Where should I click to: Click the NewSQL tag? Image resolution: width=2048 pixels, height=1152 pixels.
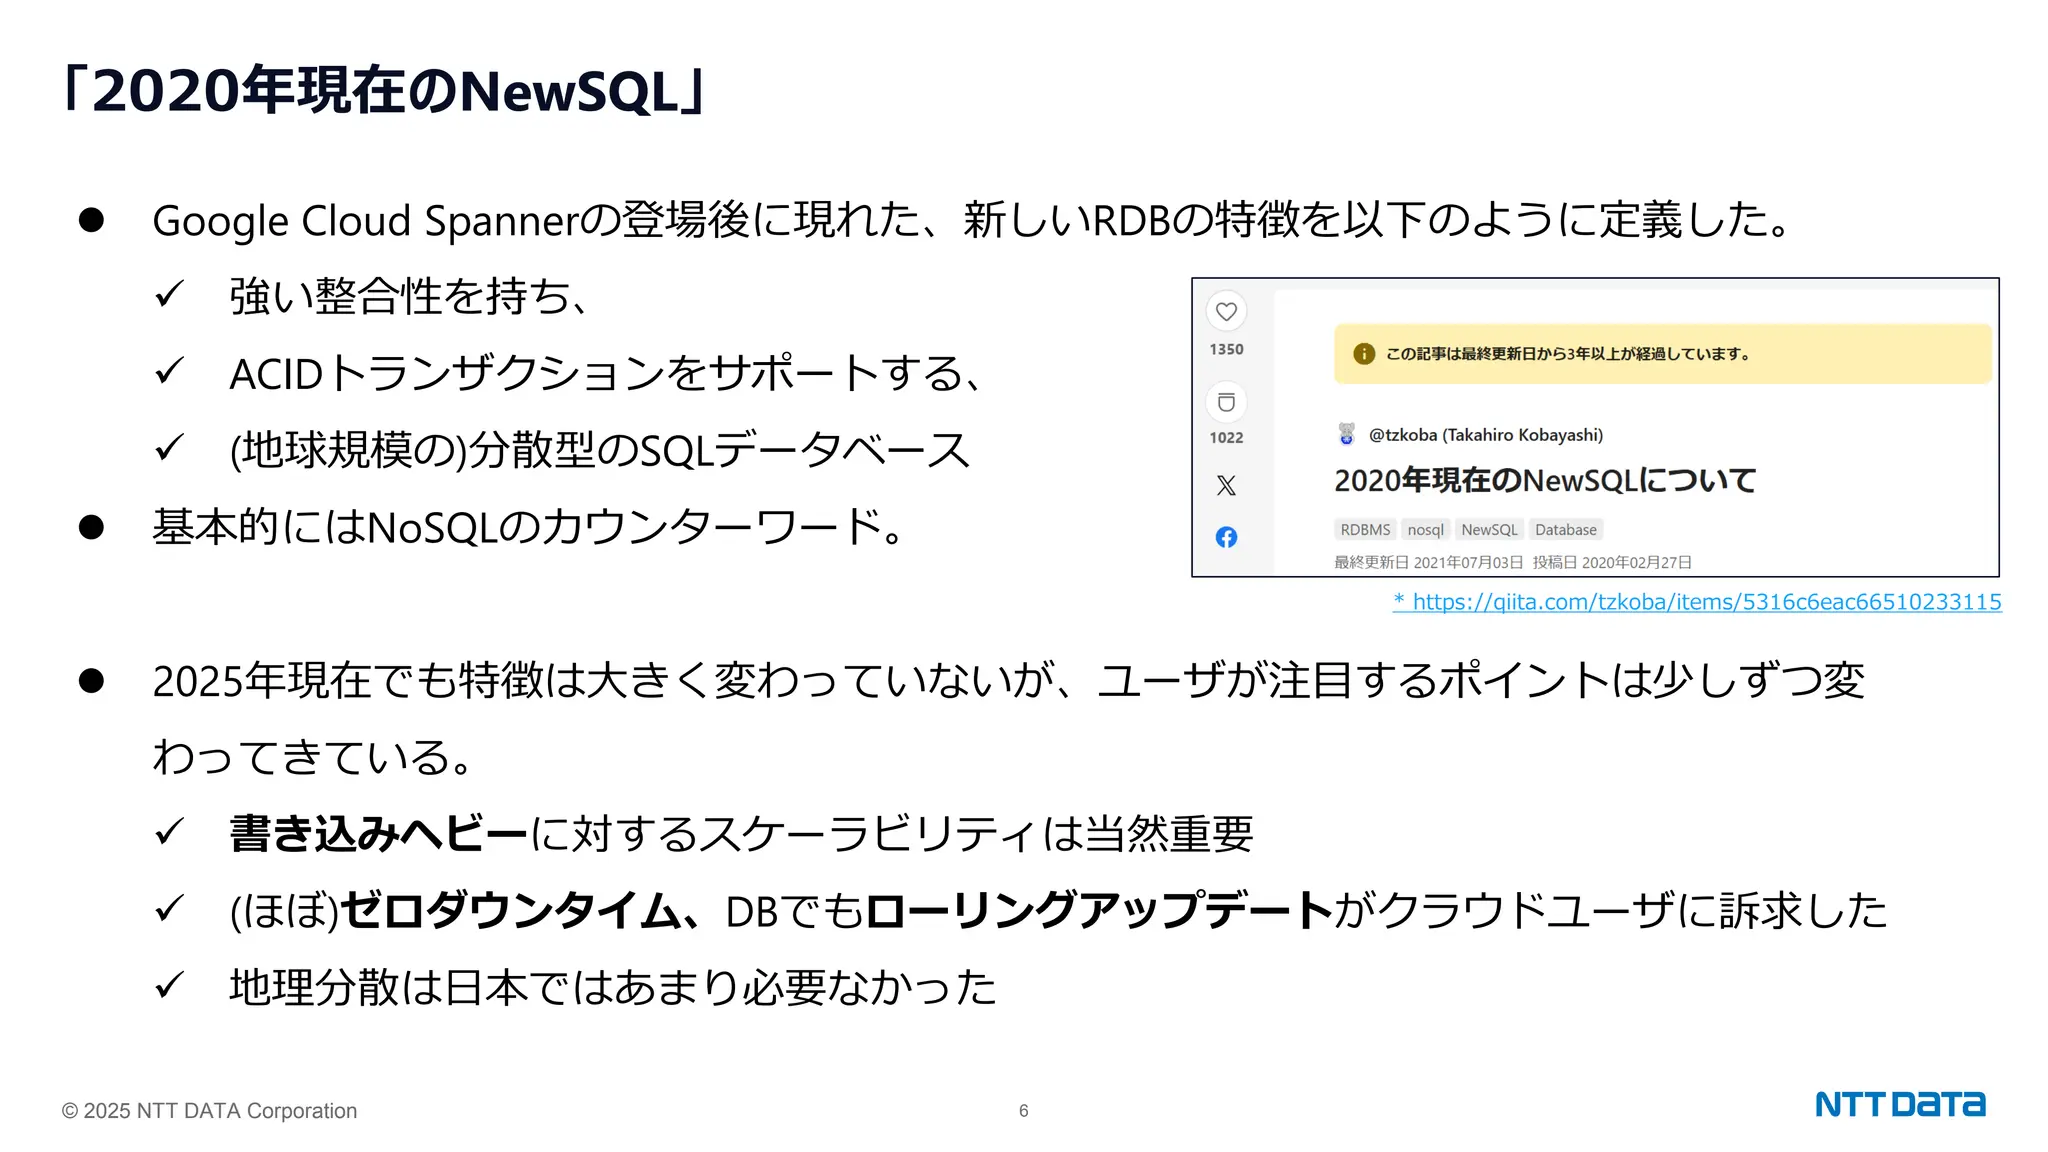pyautogui.click(x=1489, y=529)
